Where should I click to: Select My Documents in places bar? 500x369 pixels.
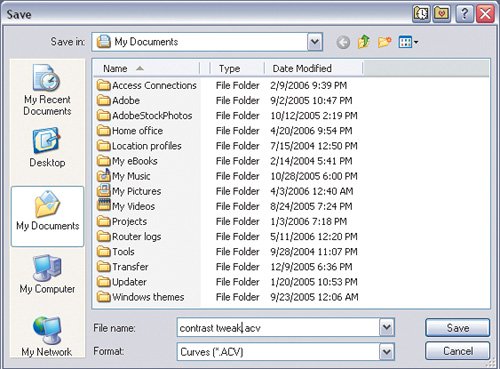(47, 216)
